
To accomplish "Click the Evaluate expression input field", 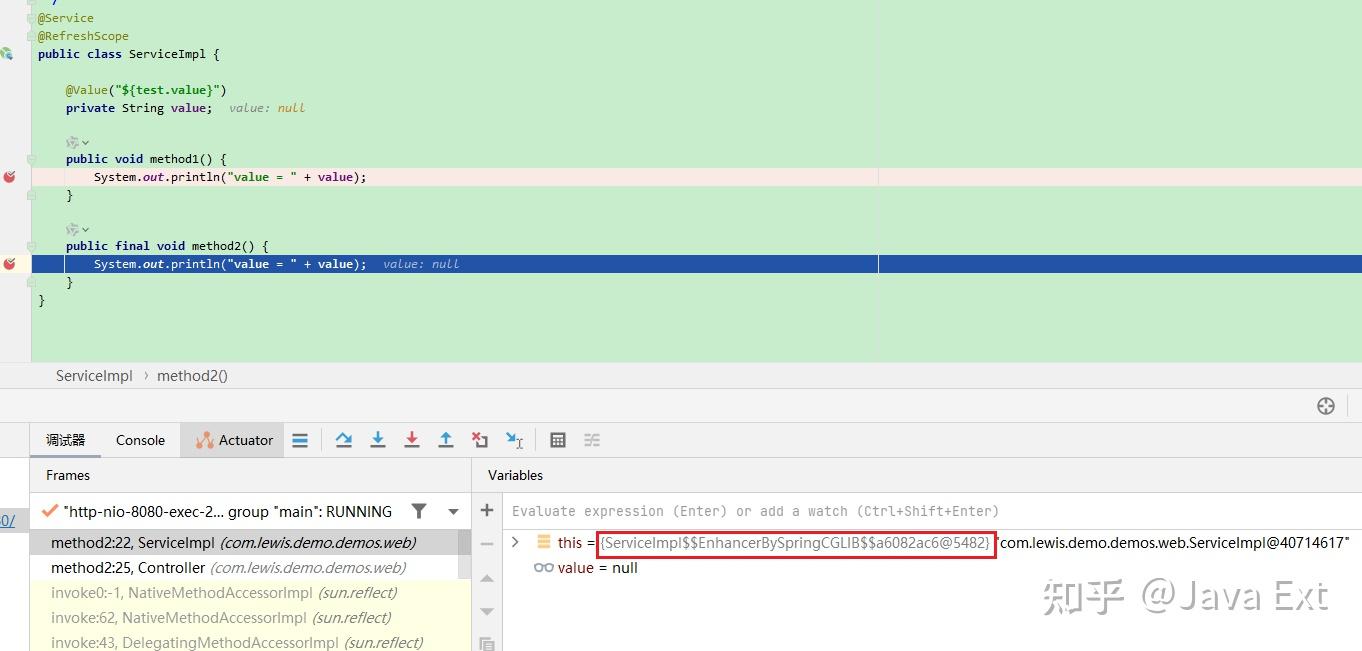I will 931,511.
